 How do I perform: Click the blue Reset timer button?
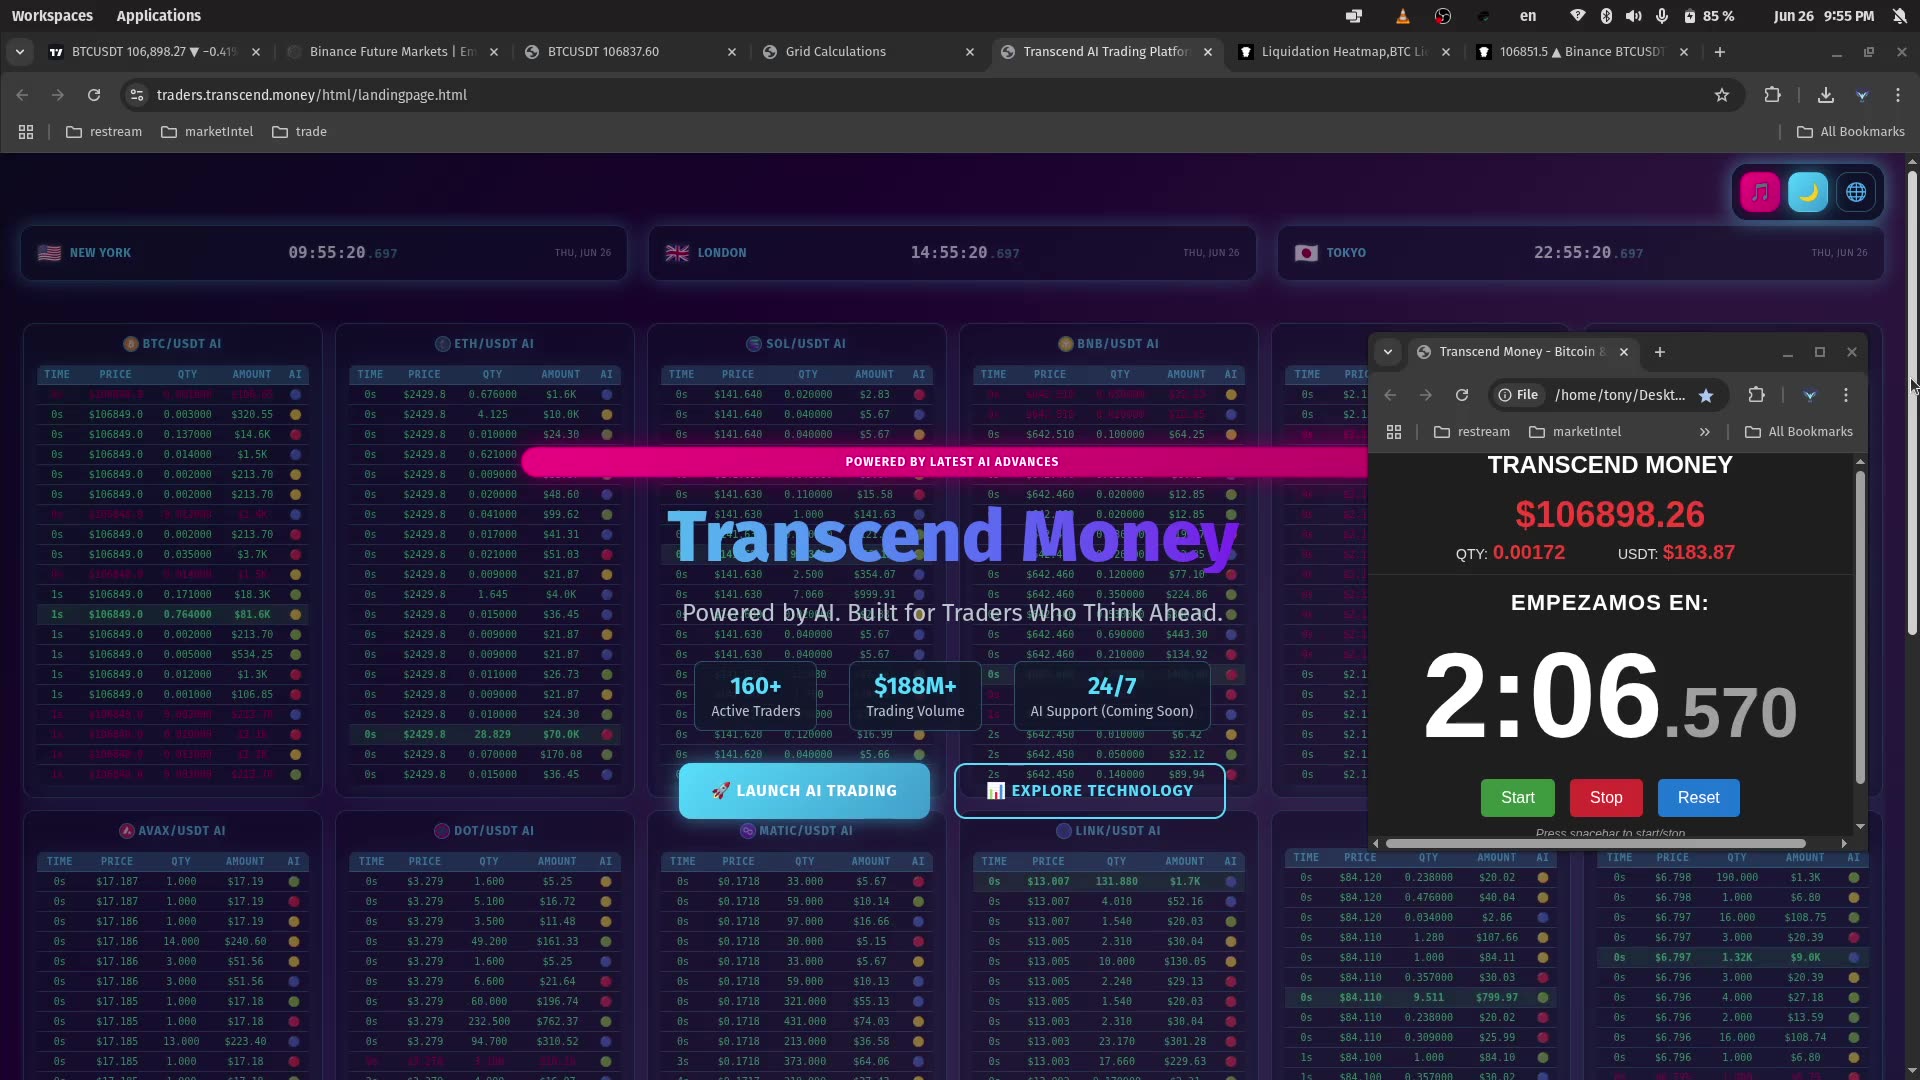pyautogui.click(x=1698, y=798)
